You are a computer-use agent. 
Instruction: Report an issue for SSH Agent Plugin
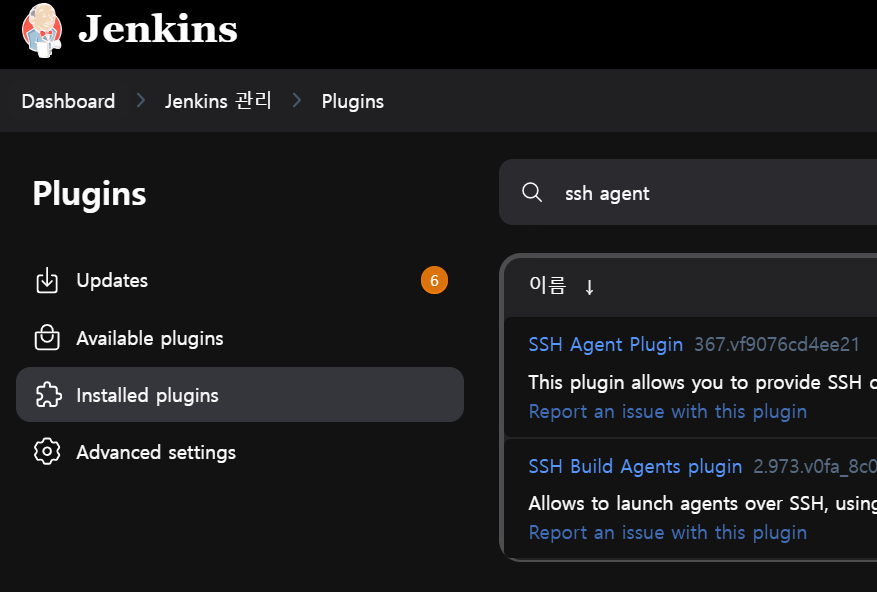click(668, 411)
